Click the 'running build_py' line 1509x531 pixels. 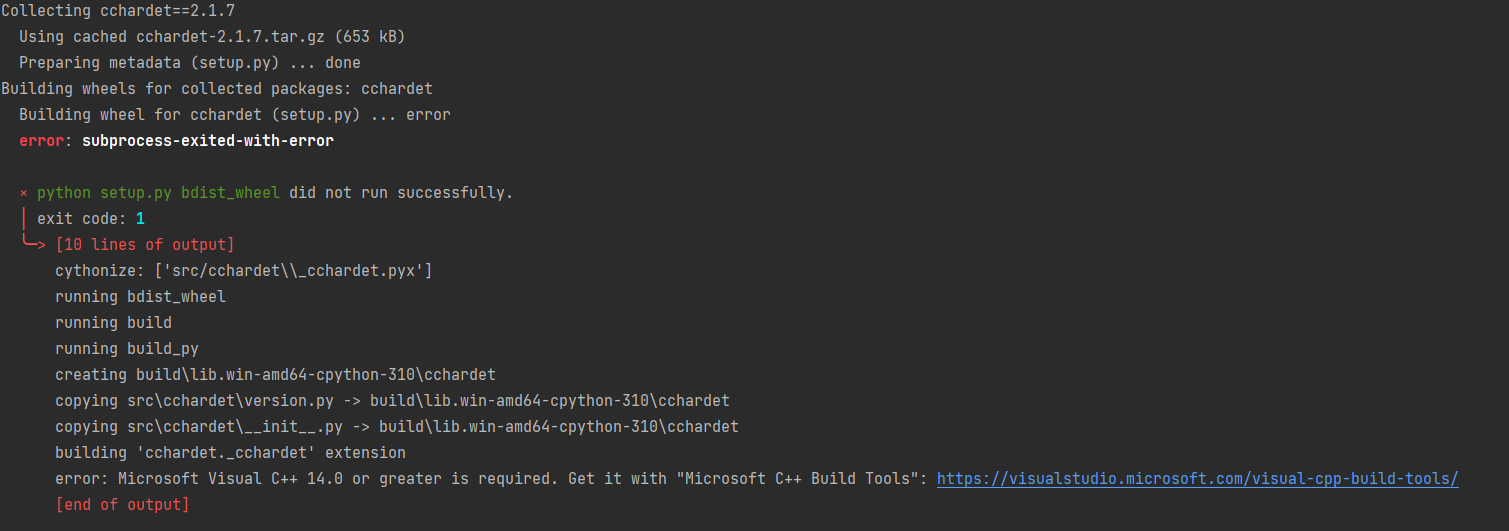click(127, 348)
